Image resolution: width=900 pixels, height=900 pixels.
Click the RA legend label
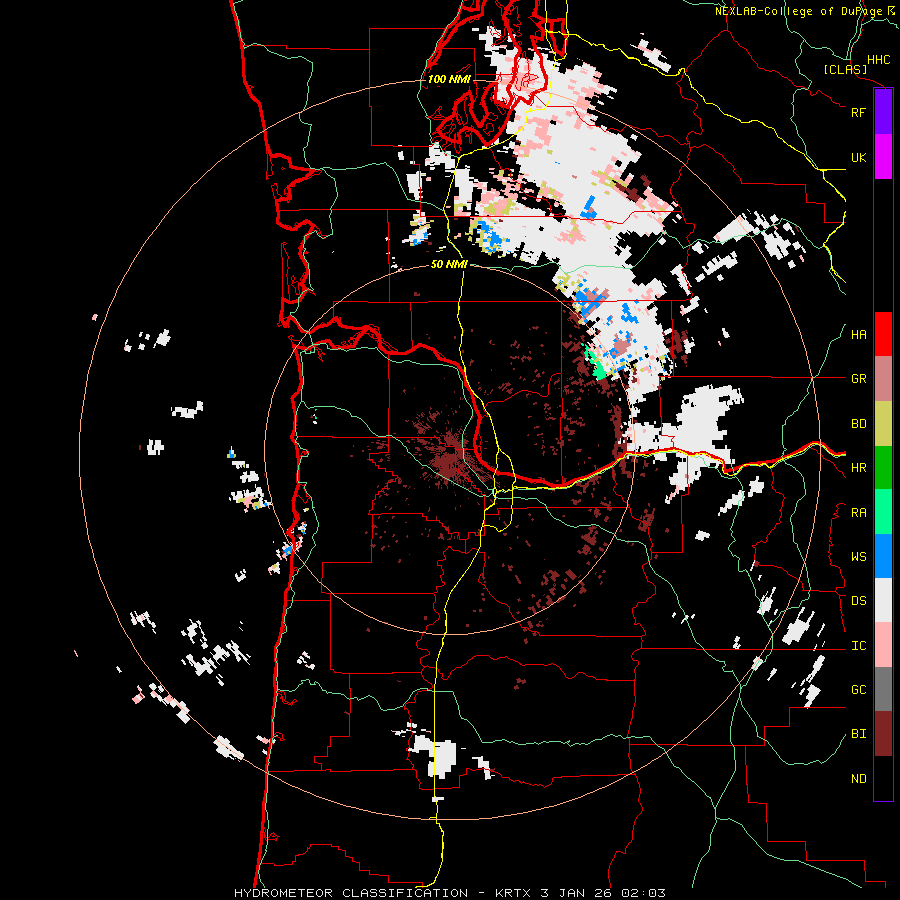[x=858, y=513]
